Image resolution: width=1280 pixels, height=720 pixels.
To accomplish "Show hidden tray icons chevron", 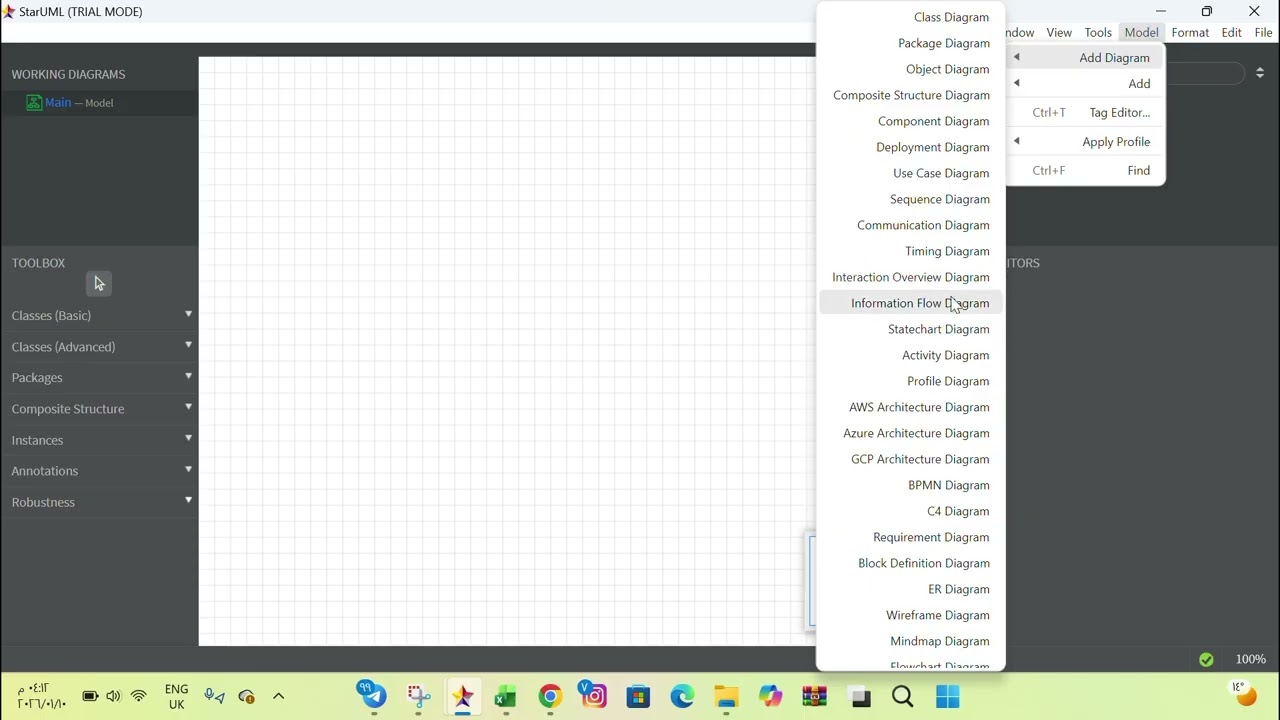I will pos(279,696).
